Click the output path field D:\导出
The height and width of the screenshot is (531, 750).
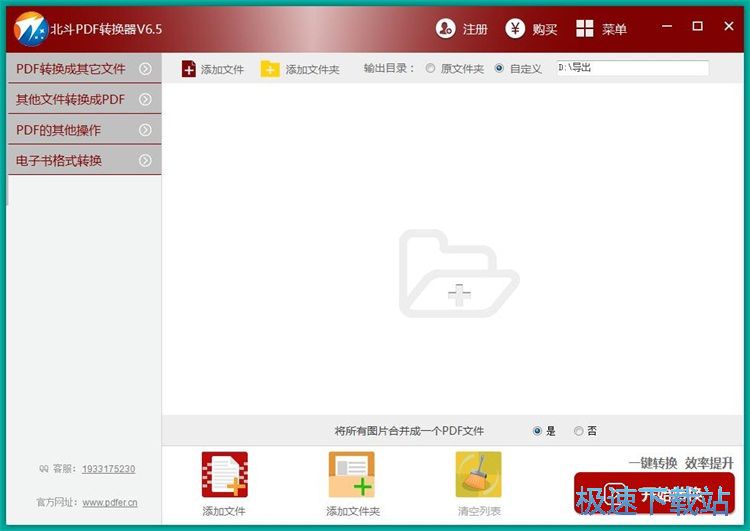click(x=632, y=68)
